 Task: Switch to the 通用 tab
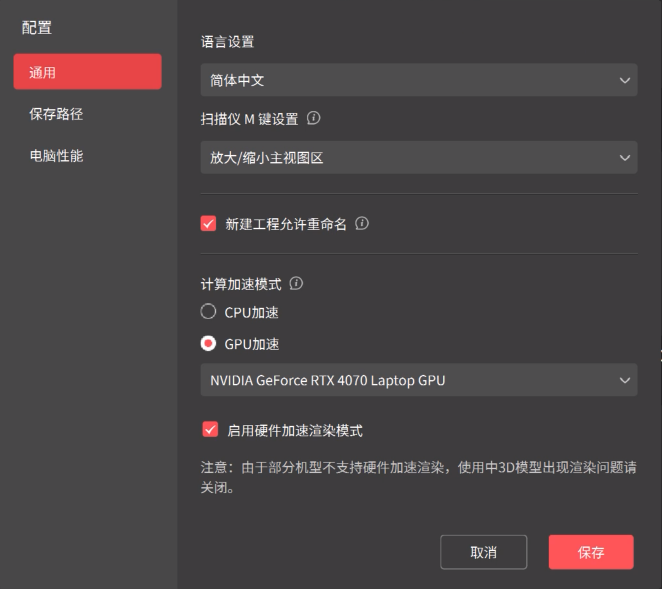(x=87, y=72)
